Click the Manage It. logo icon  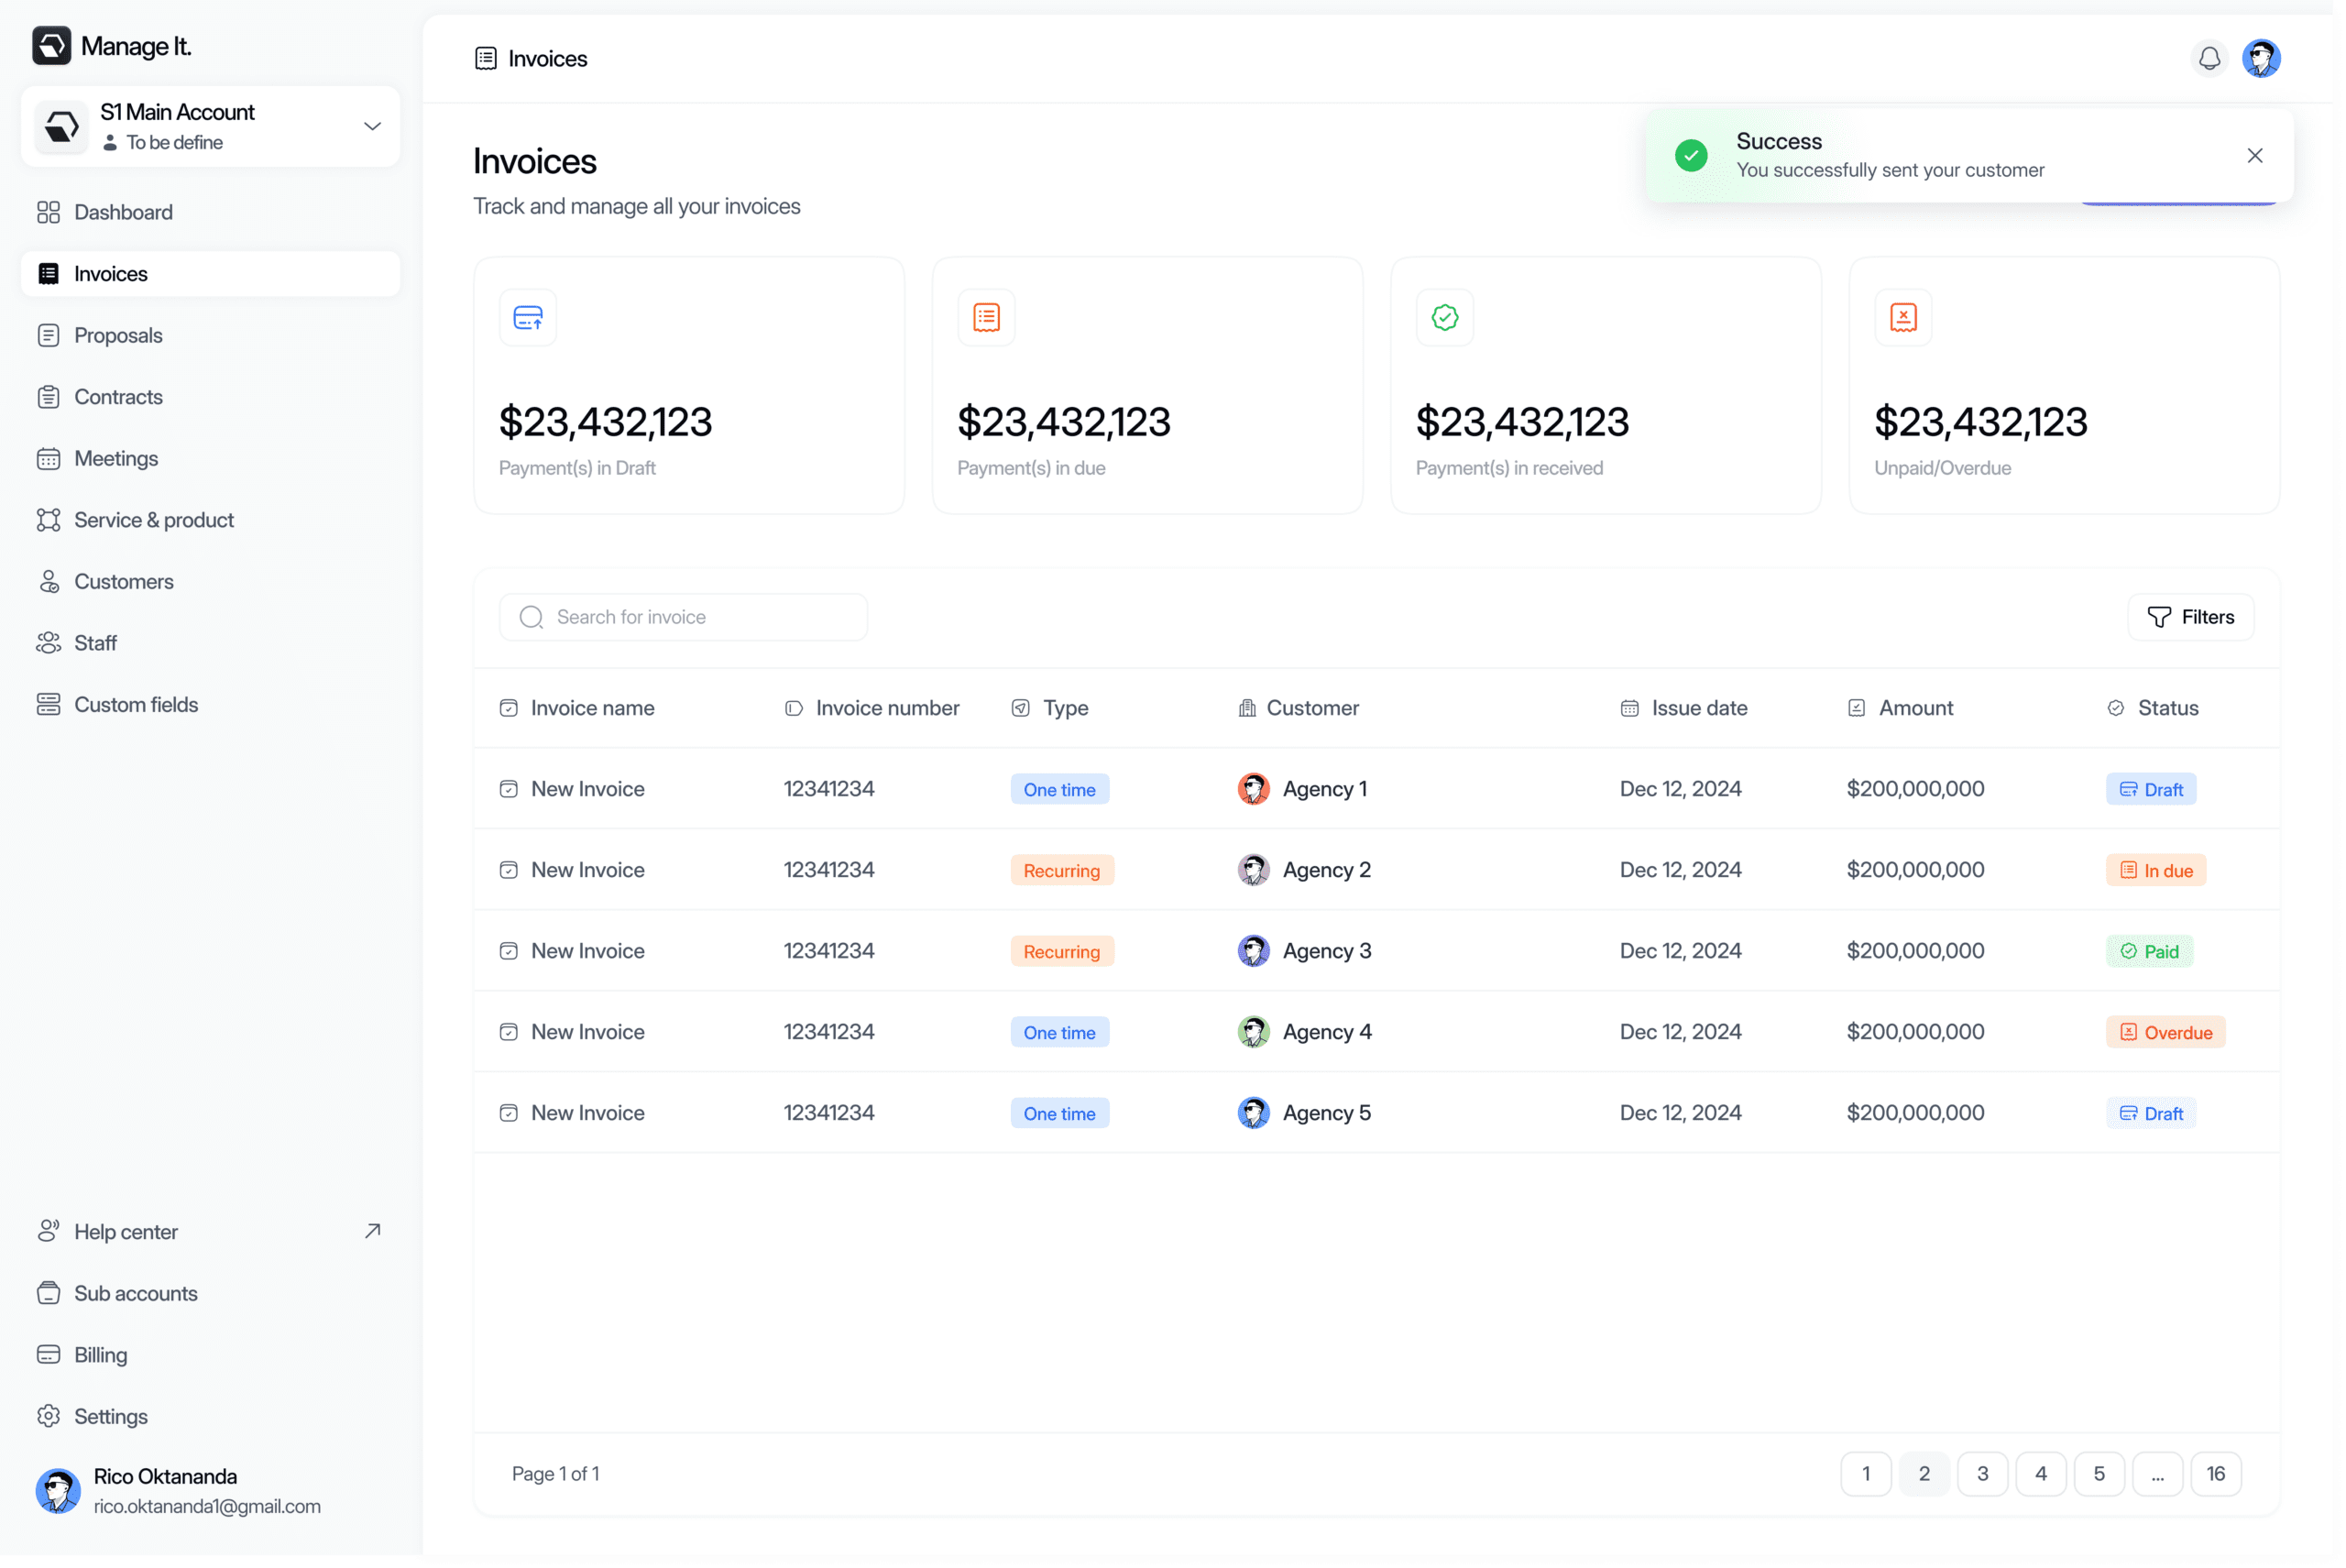(52, 46)
